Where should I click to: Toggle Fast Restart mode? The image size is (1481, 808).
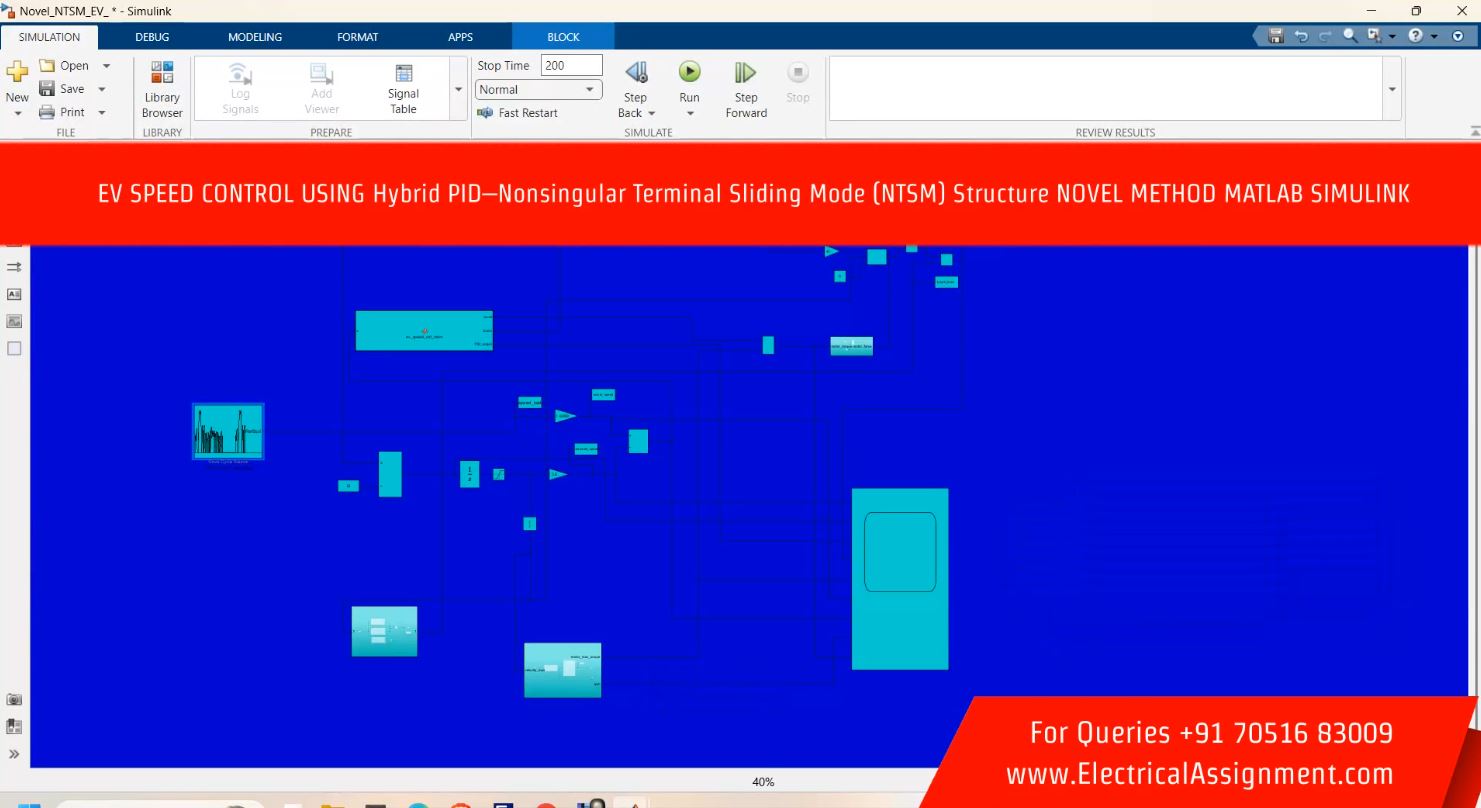click(x=518, y=113)
